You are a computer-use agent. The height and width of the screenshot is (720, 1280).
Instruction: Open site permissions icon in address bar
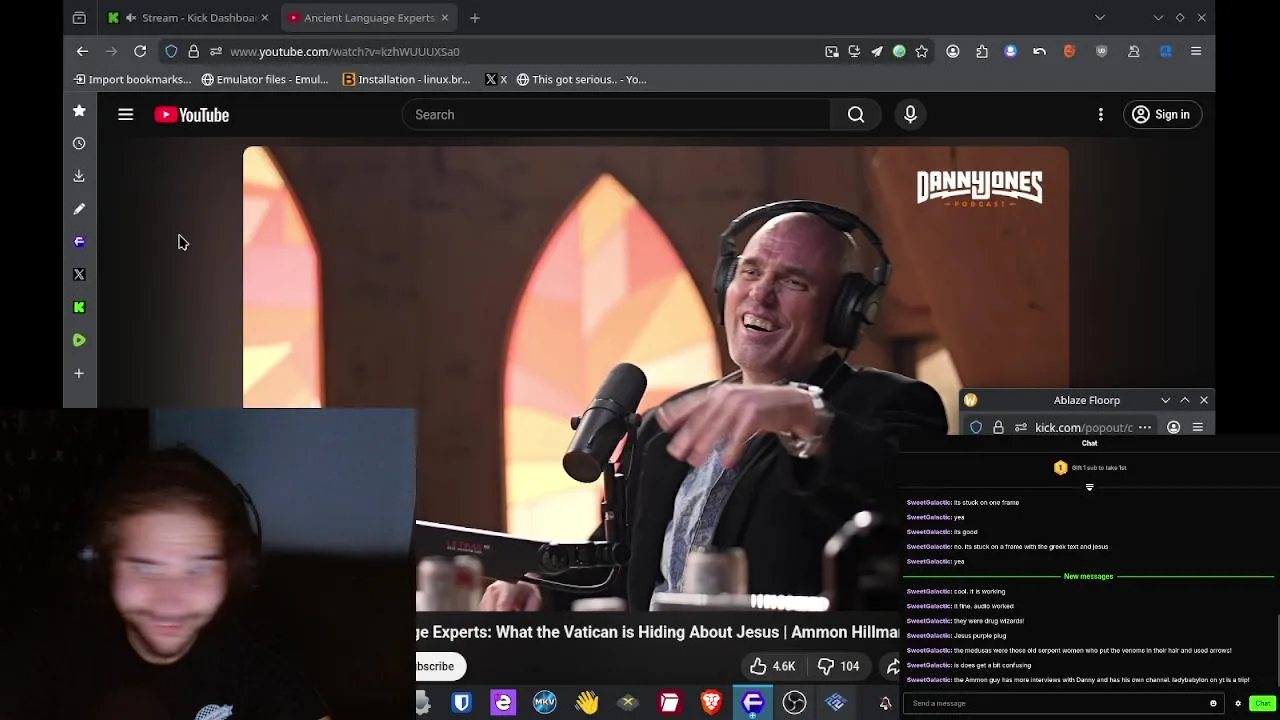(215, 51)
